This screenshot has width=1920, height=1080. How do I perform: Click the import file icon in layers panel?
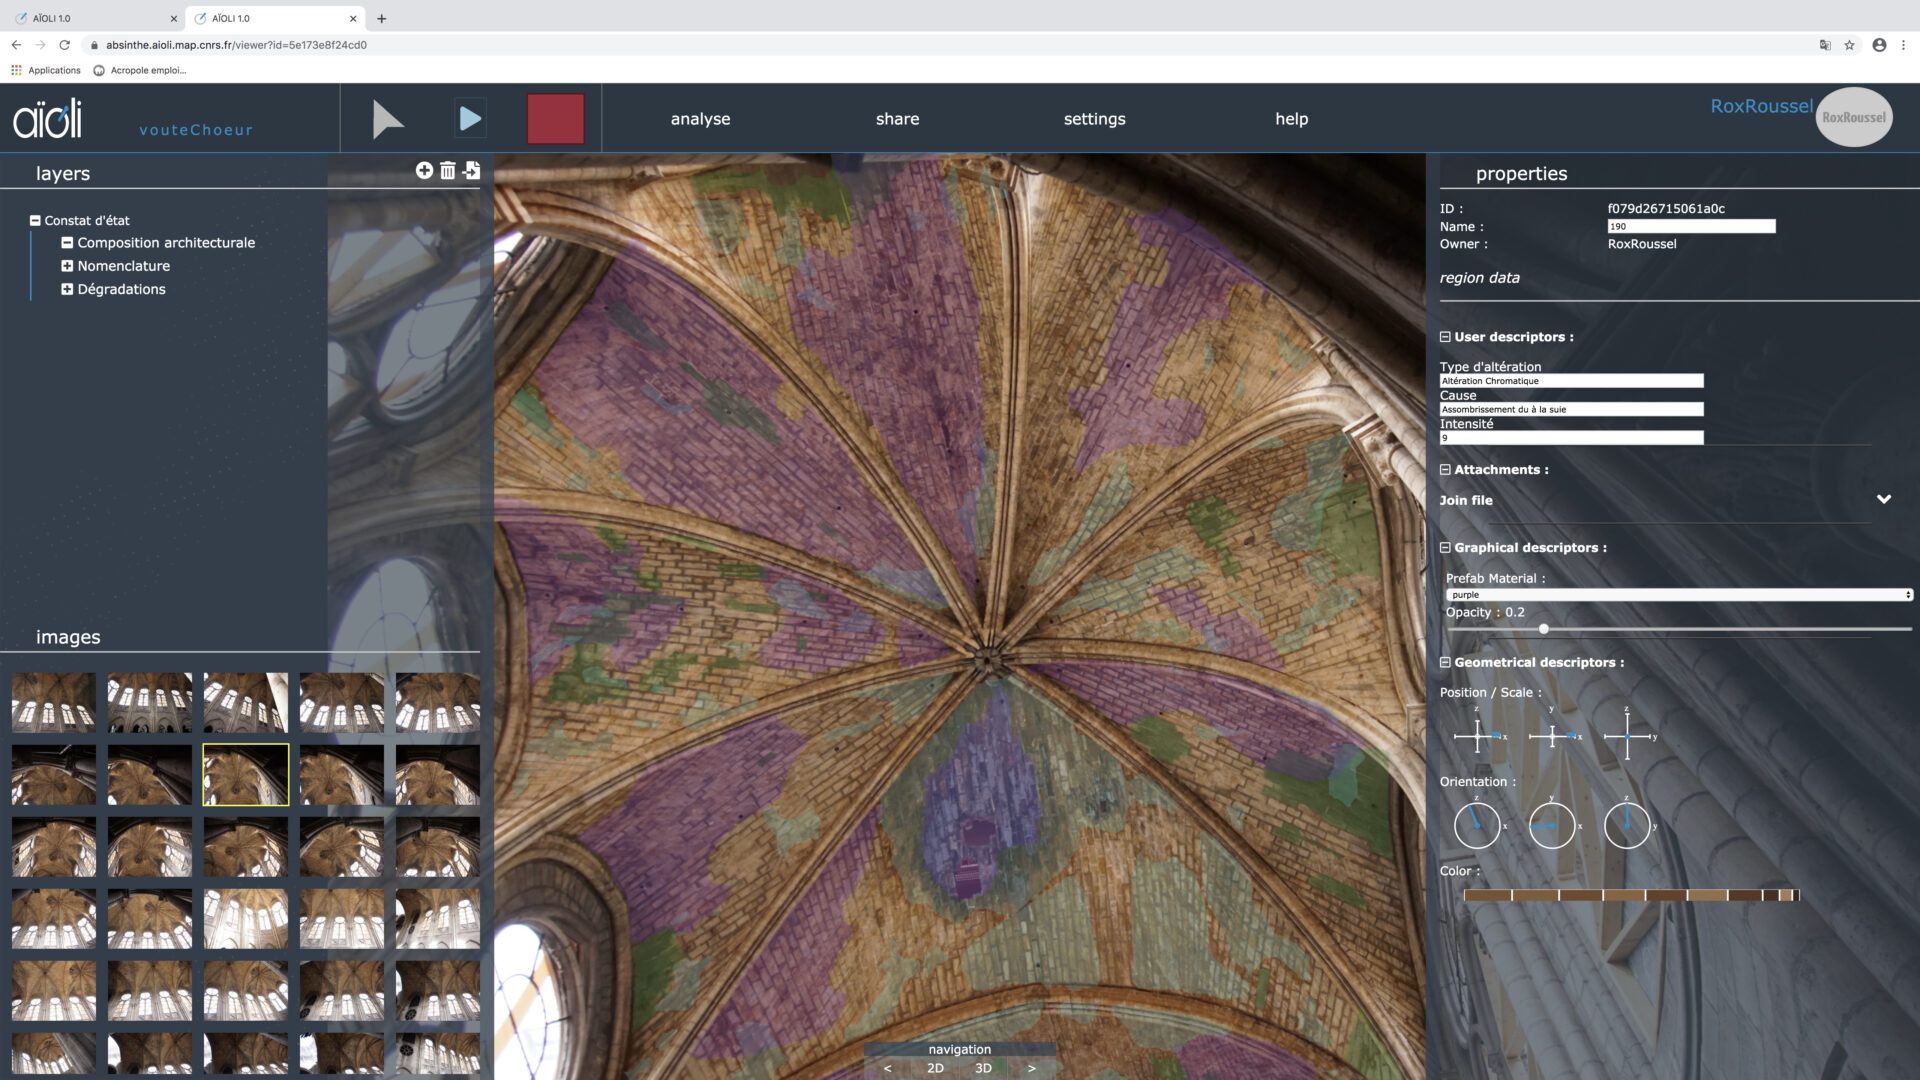pos(472,171)
